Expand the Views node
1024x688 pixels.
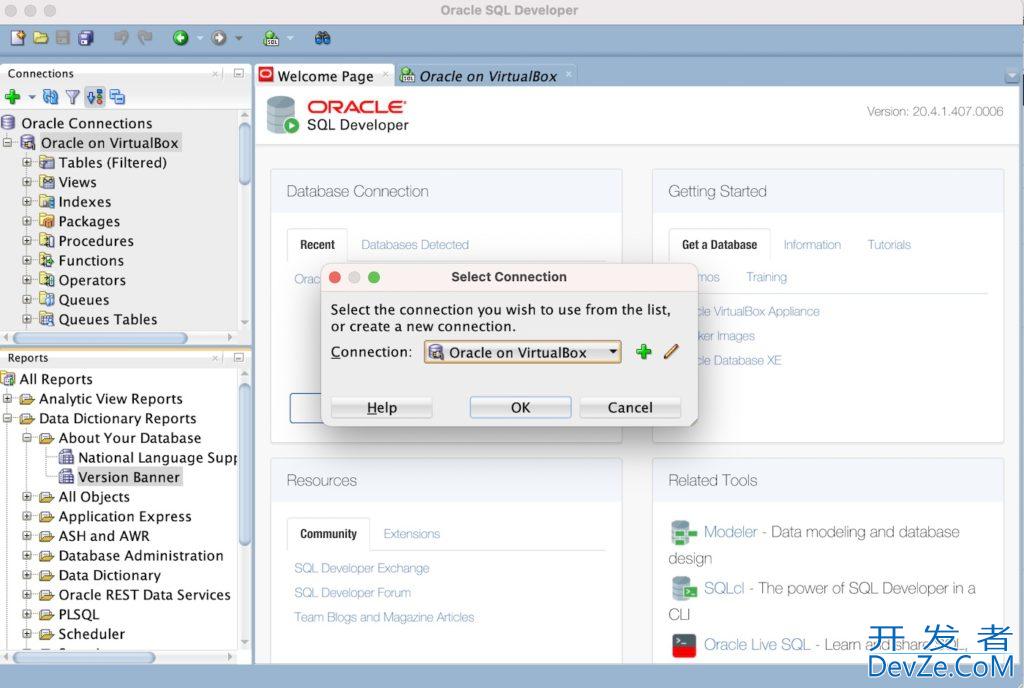coord(27,182)
